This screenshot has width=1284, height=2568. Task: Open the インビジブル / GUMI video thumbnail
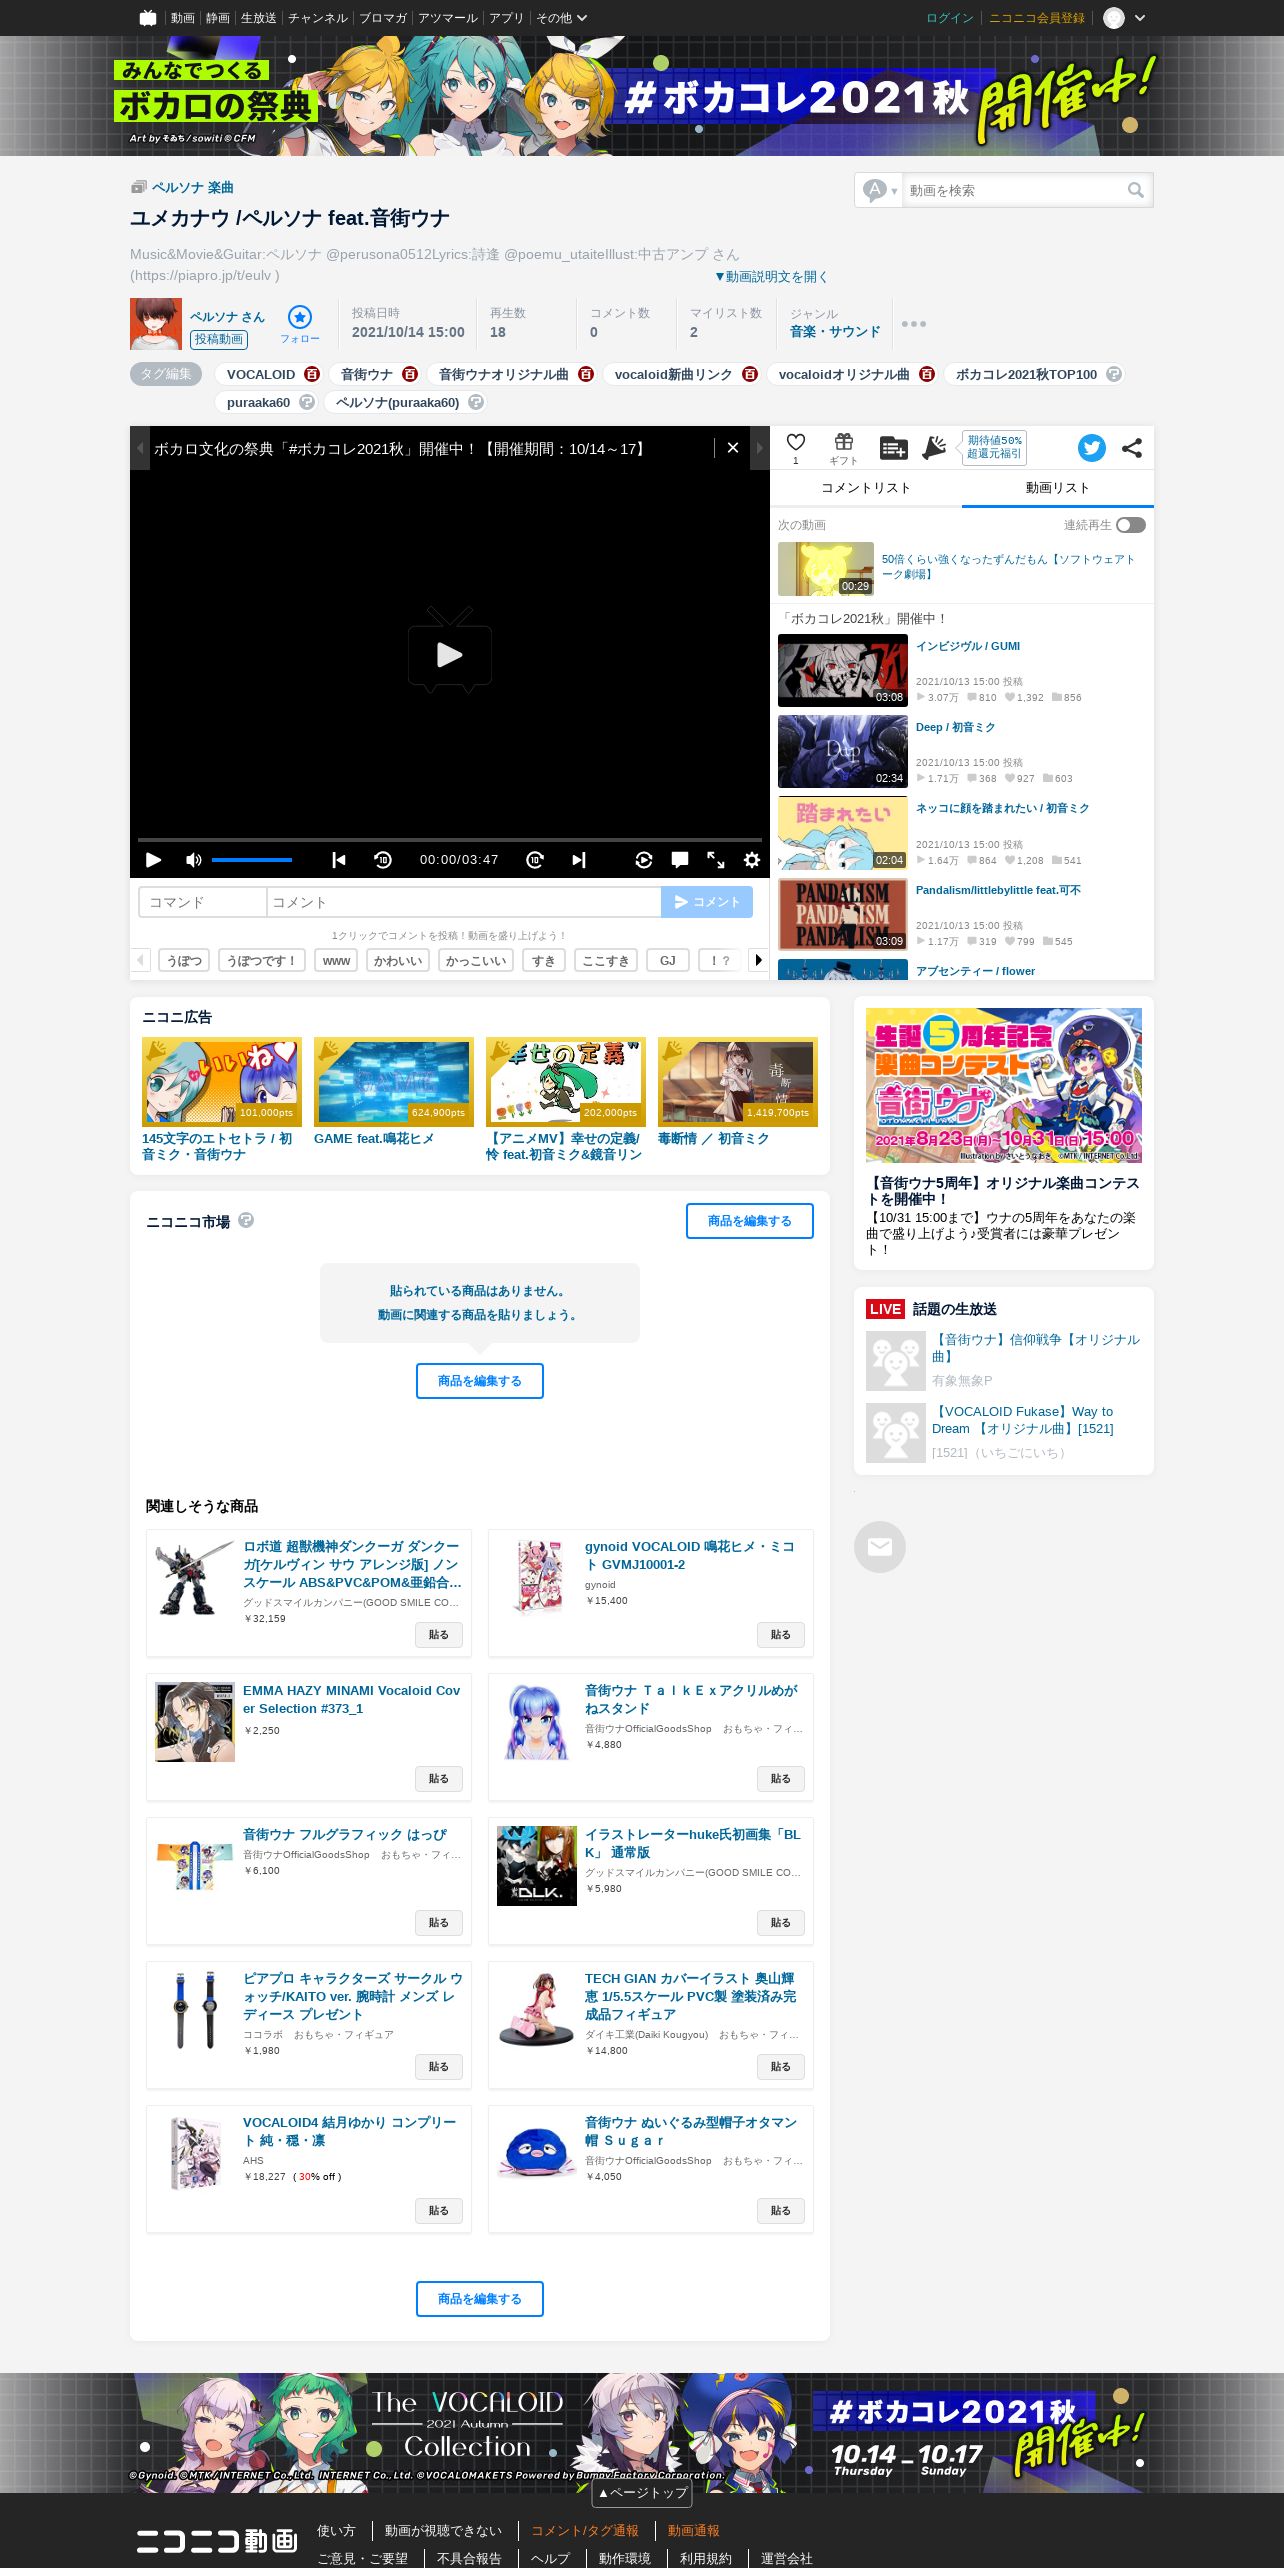[843, 670]
